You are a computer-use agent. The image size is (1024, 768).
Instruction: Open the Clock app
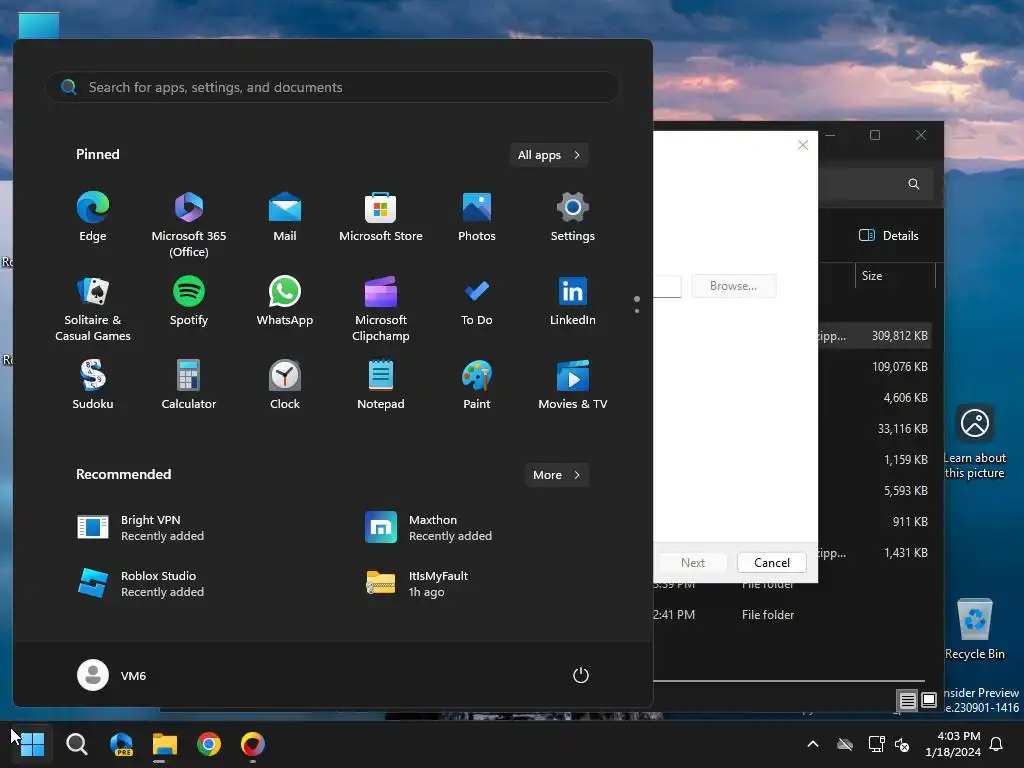285,385
